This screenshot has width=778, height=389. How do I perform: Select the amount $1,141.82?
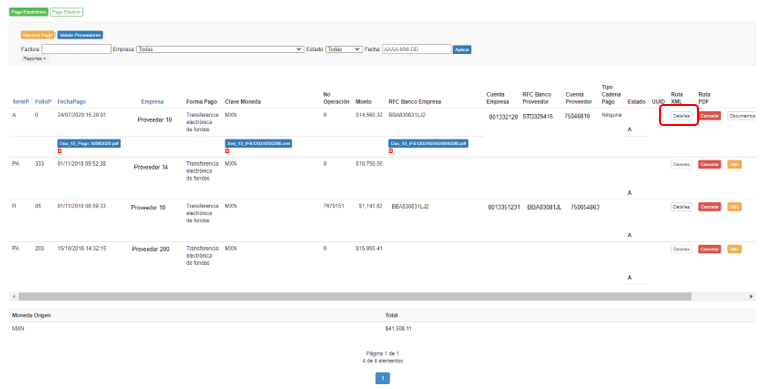(x=370, y=206)
